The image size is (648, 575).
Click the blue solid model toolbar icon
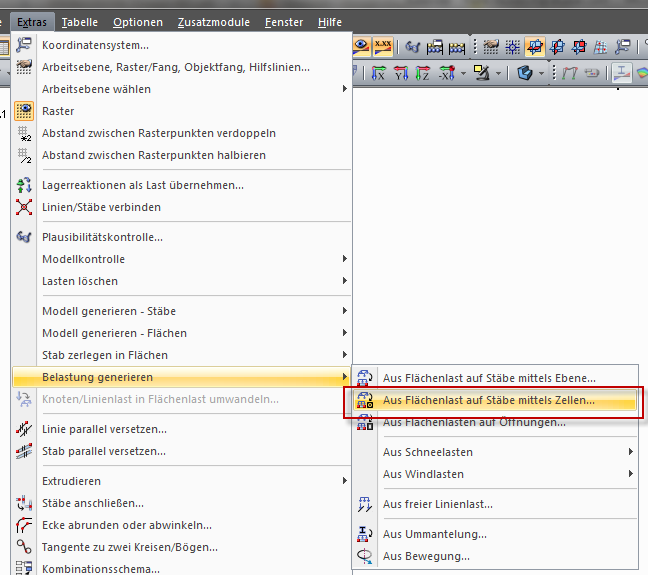(525, 73)
